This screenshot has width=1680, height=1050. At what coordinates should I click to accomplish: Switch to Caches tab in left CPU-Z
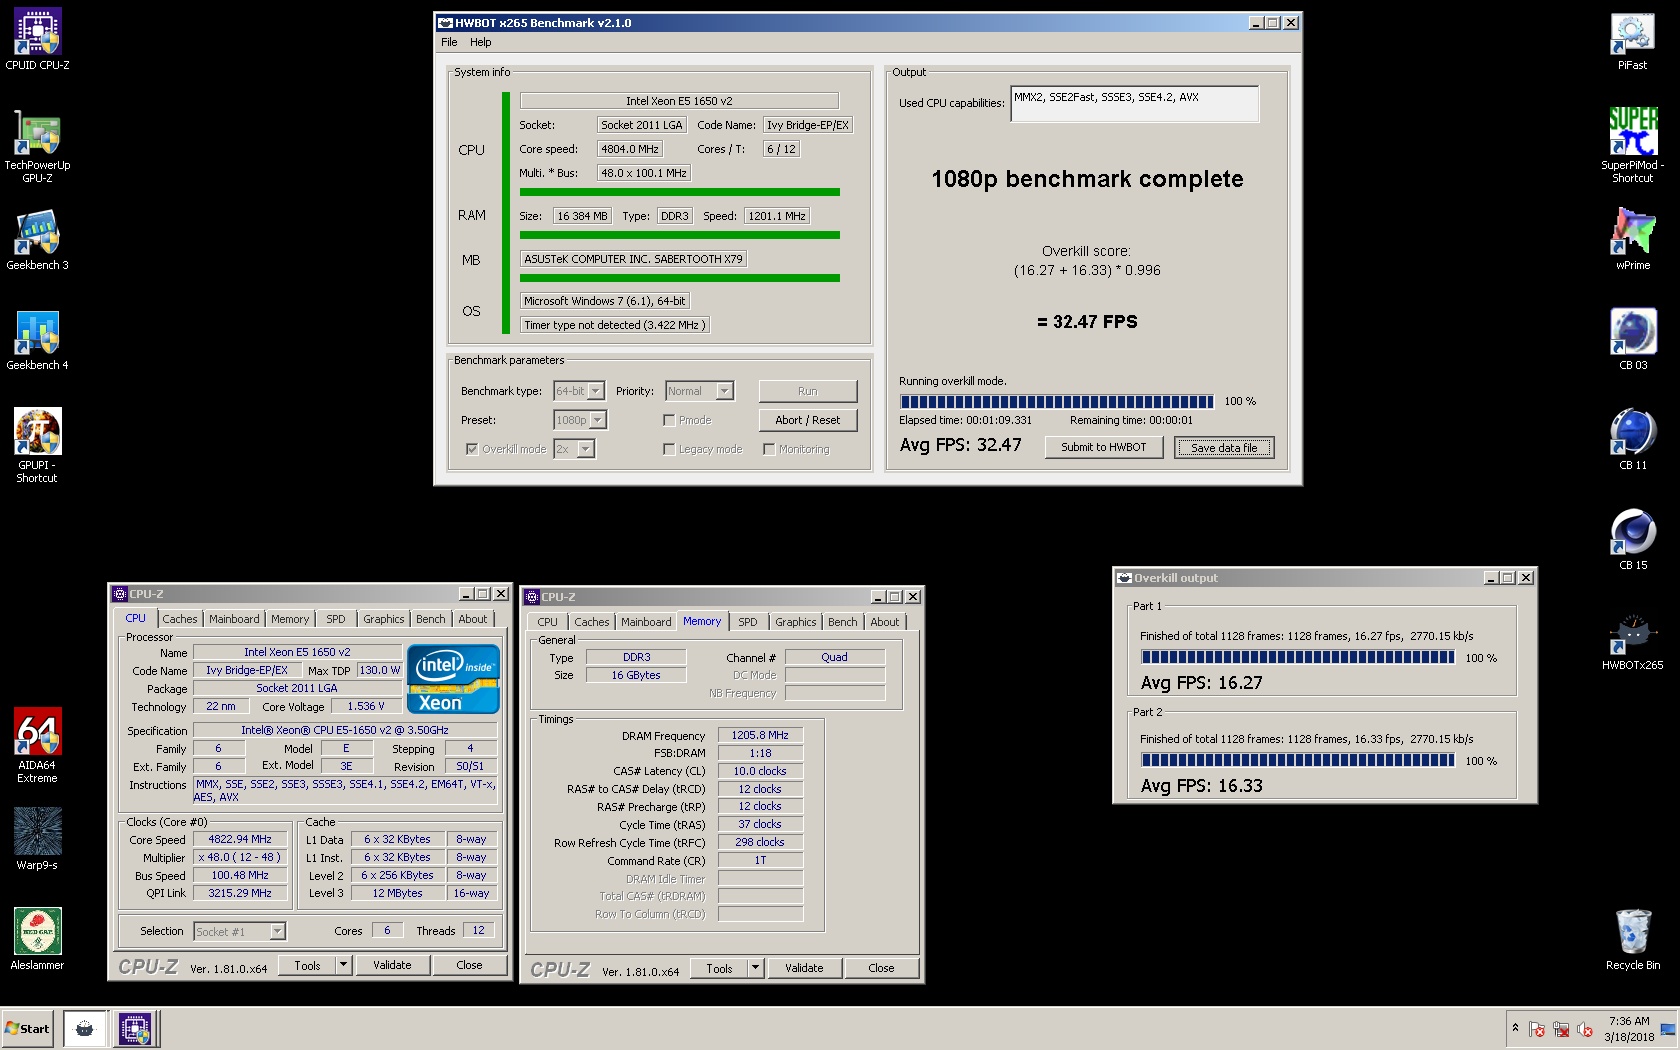(x=180, y=619)
